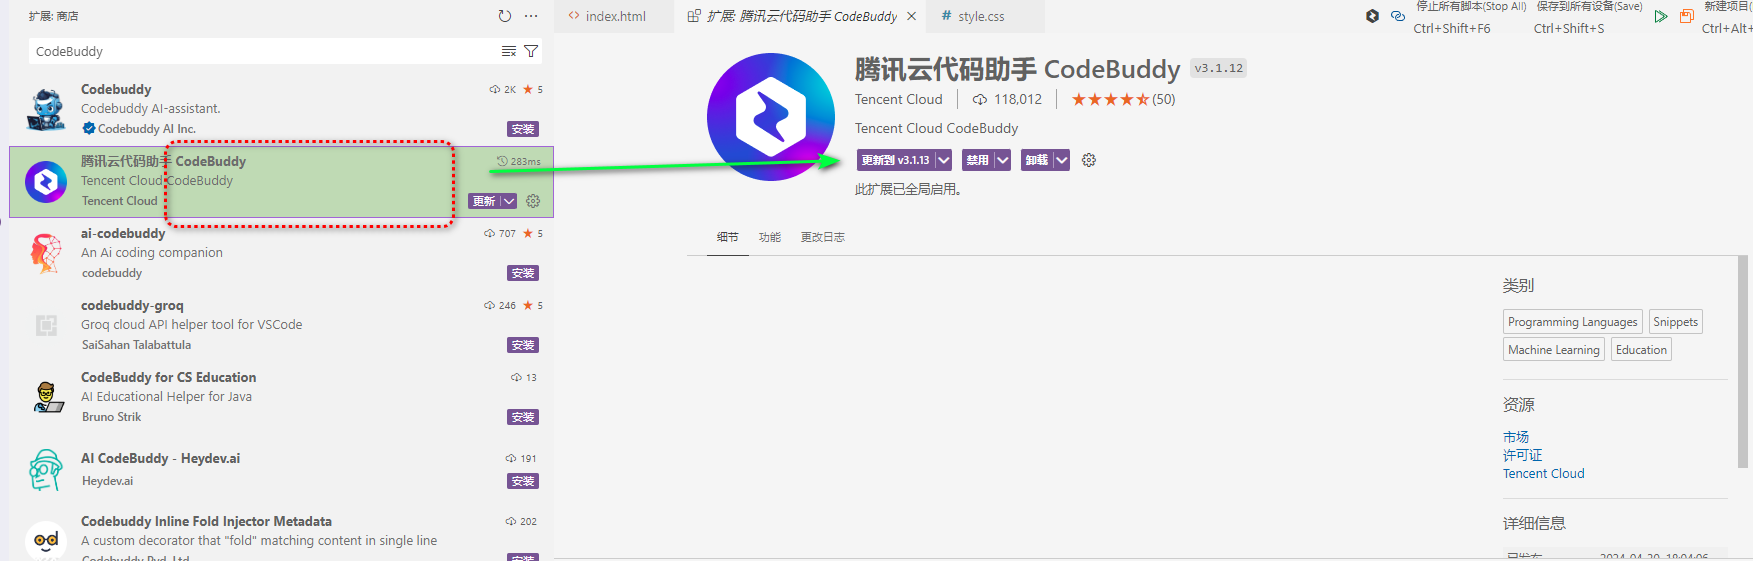Update the Tencent Cloud CodeBuddy list item

pyautogui.click(x=484, y=201)
